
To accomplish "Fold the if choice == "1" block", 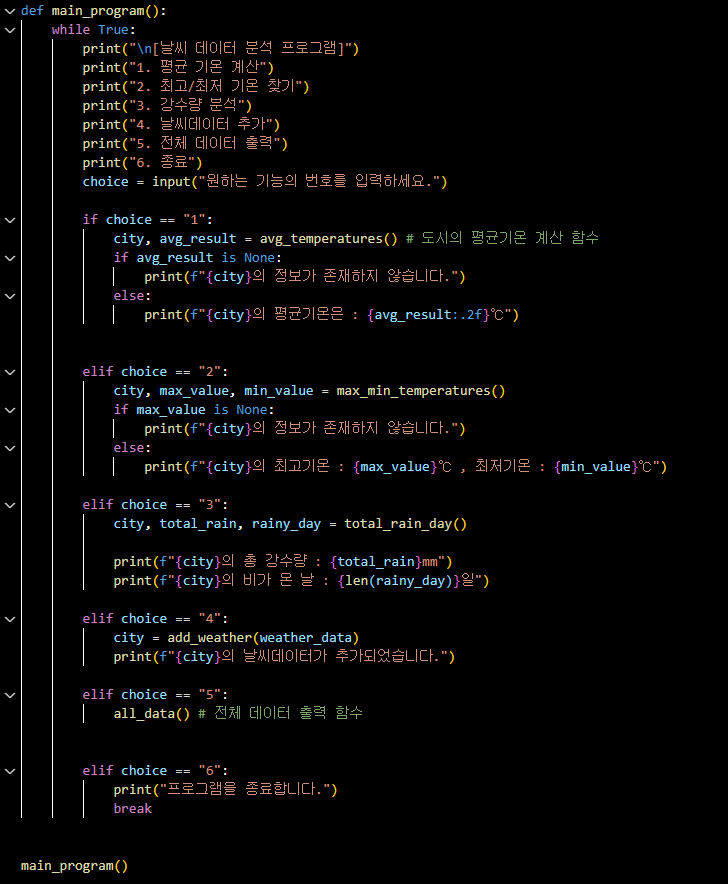I will pyautogui.click(x=10, y=220).
